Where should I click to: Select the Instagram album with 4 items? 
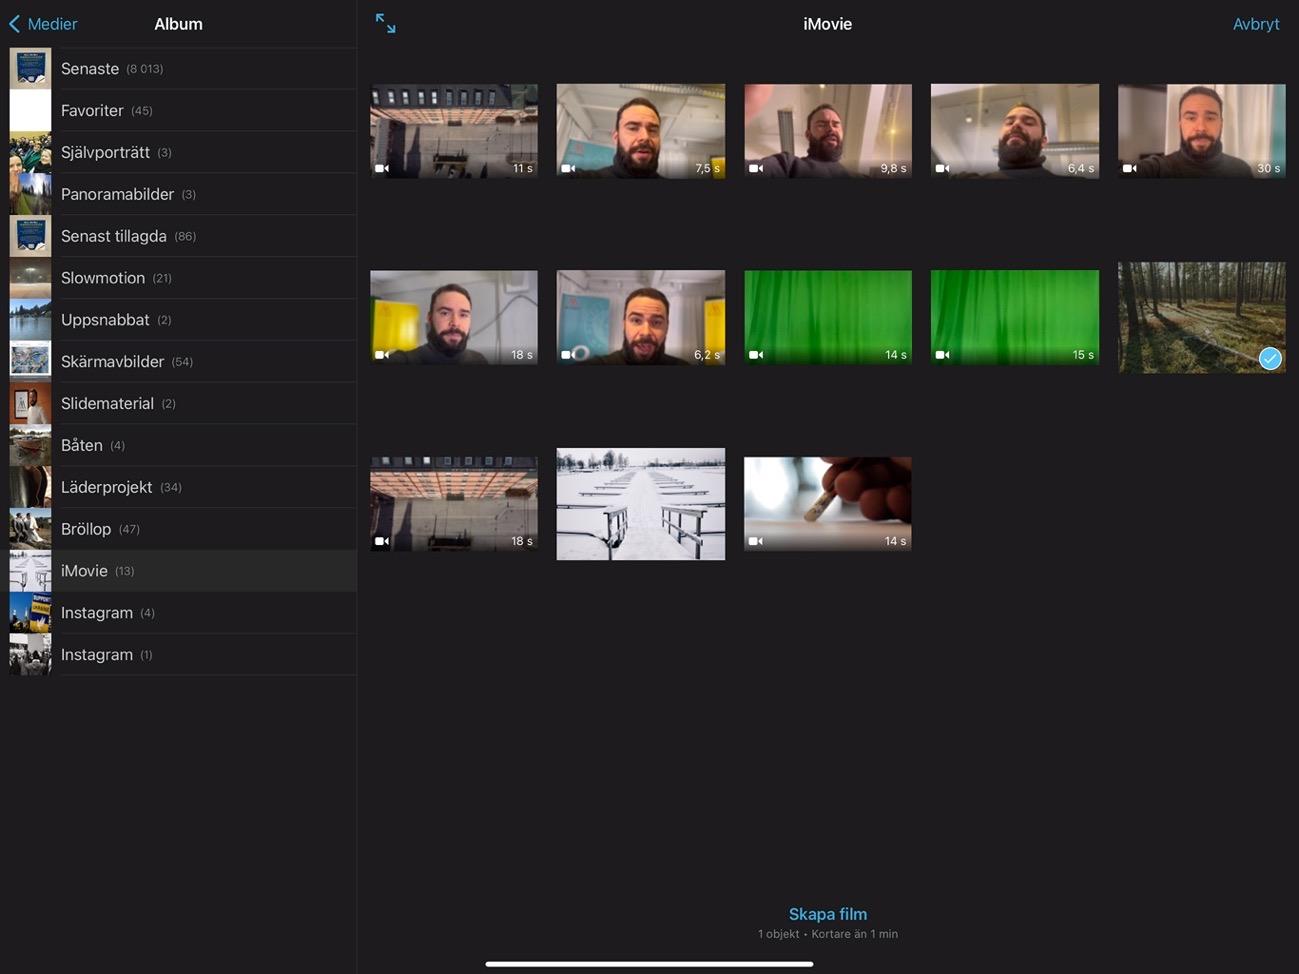(178, 613)
